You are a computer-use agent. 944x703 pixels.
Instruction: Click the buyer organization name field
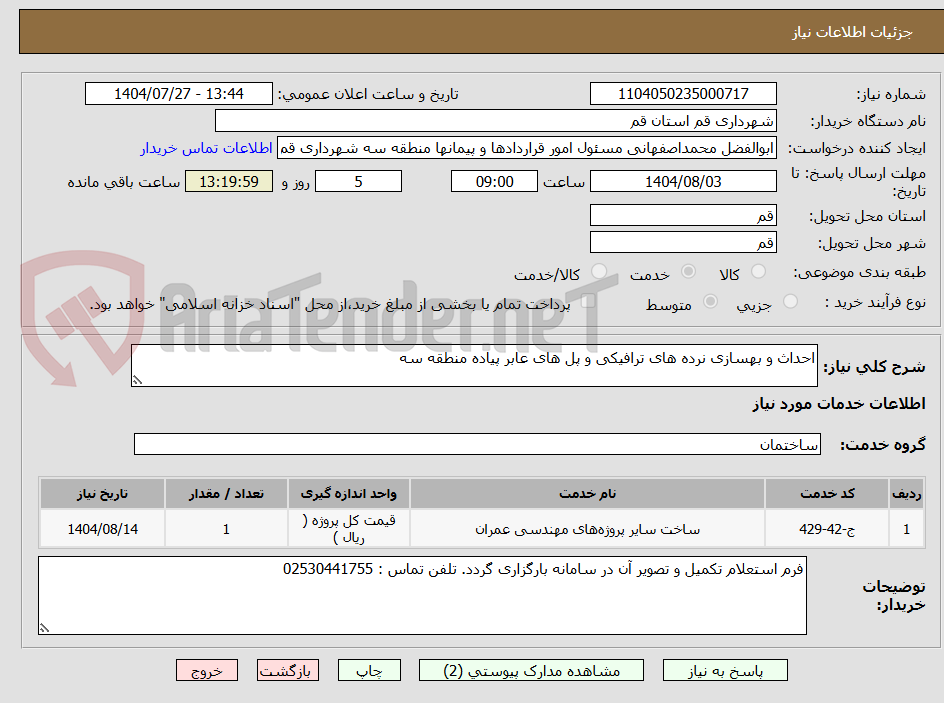point(495,121)
